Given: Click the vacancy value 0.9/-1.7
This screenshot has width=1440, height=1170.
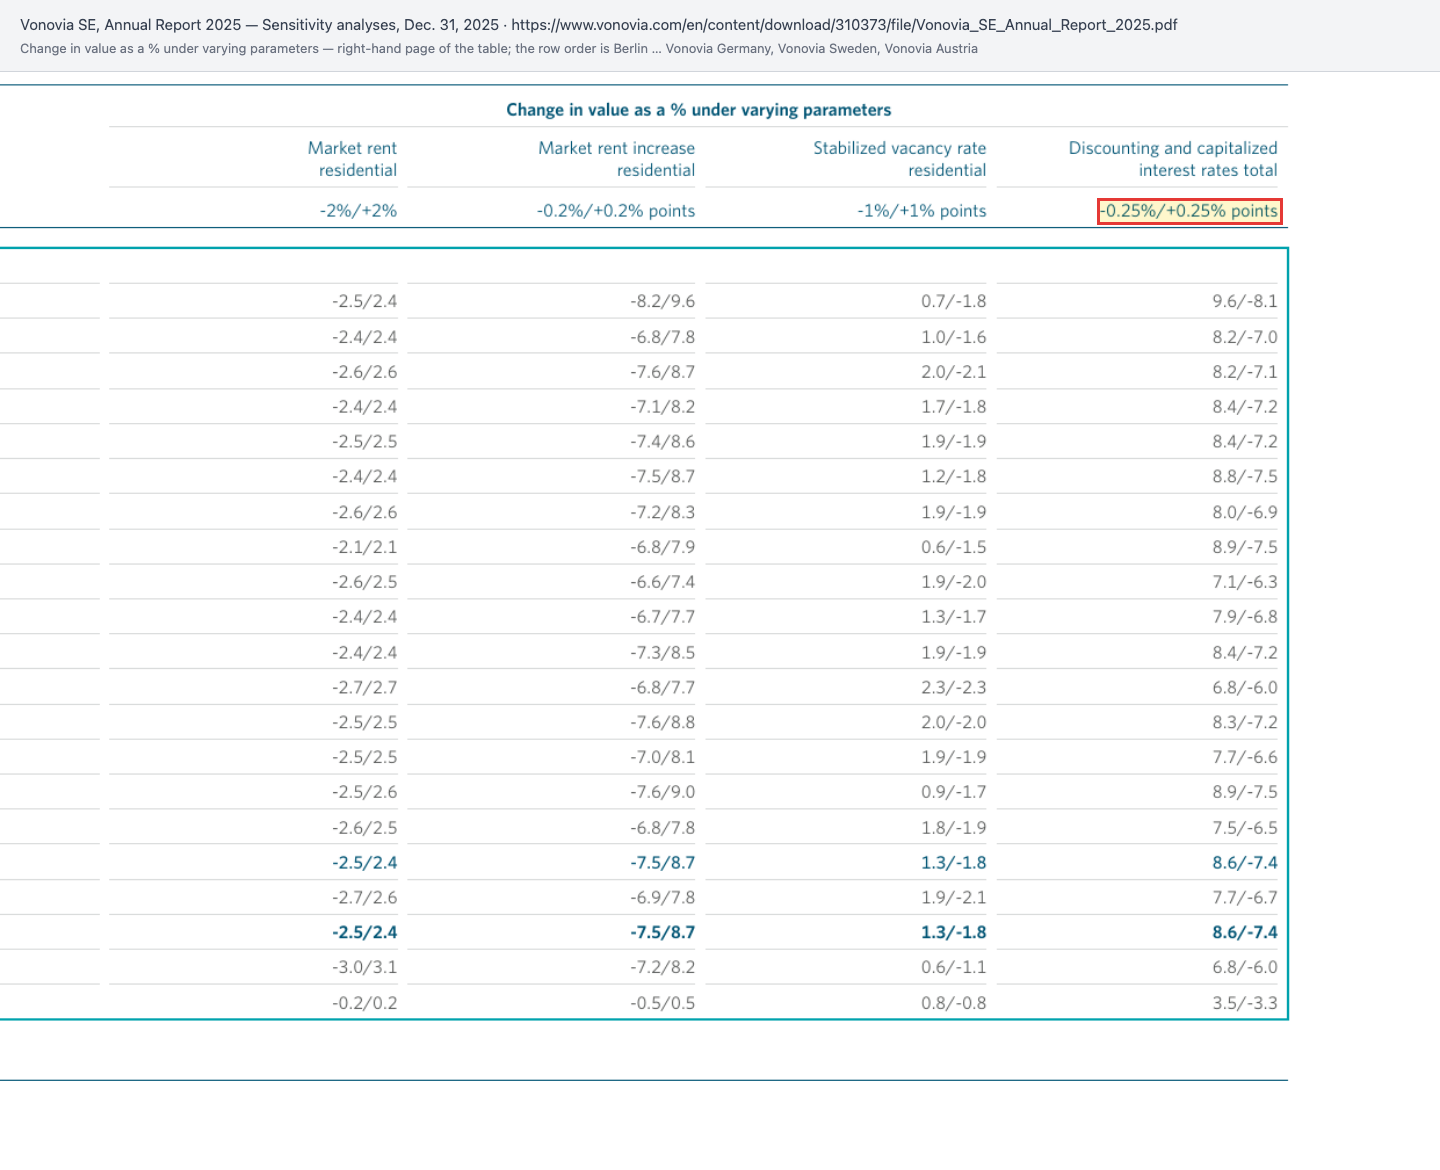Looking at the screenshot, I should (954, 792).
